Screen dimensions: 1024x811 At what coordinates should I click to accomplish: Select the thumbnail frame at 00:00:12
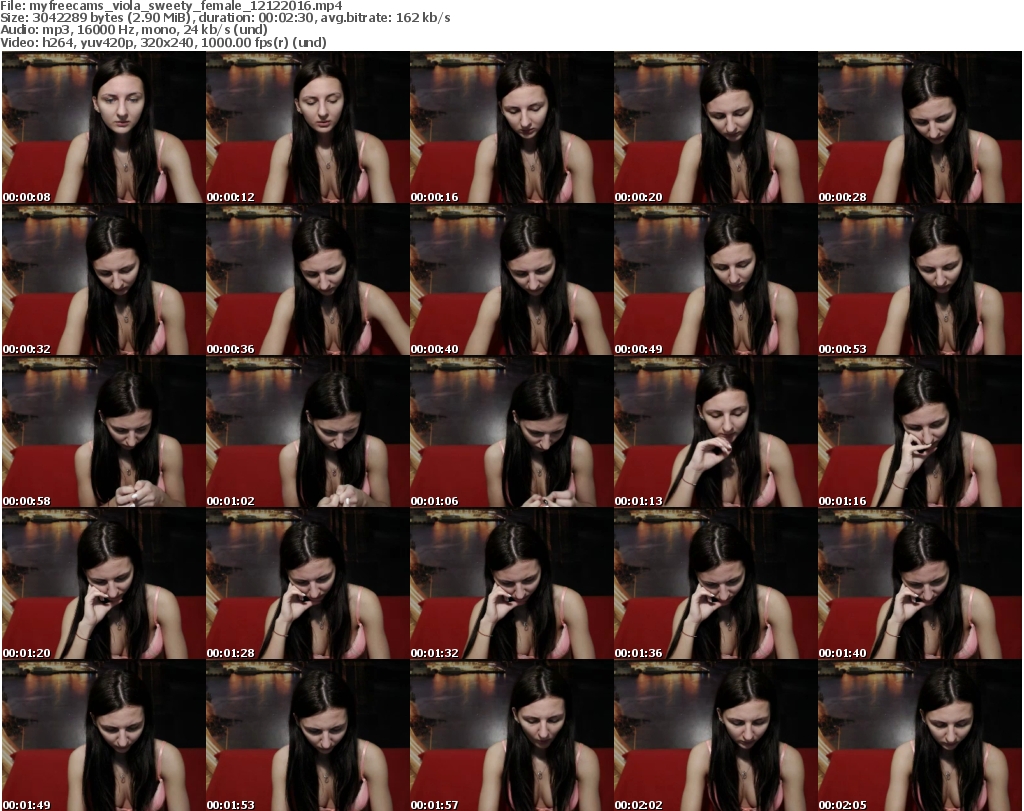[308, 127]
